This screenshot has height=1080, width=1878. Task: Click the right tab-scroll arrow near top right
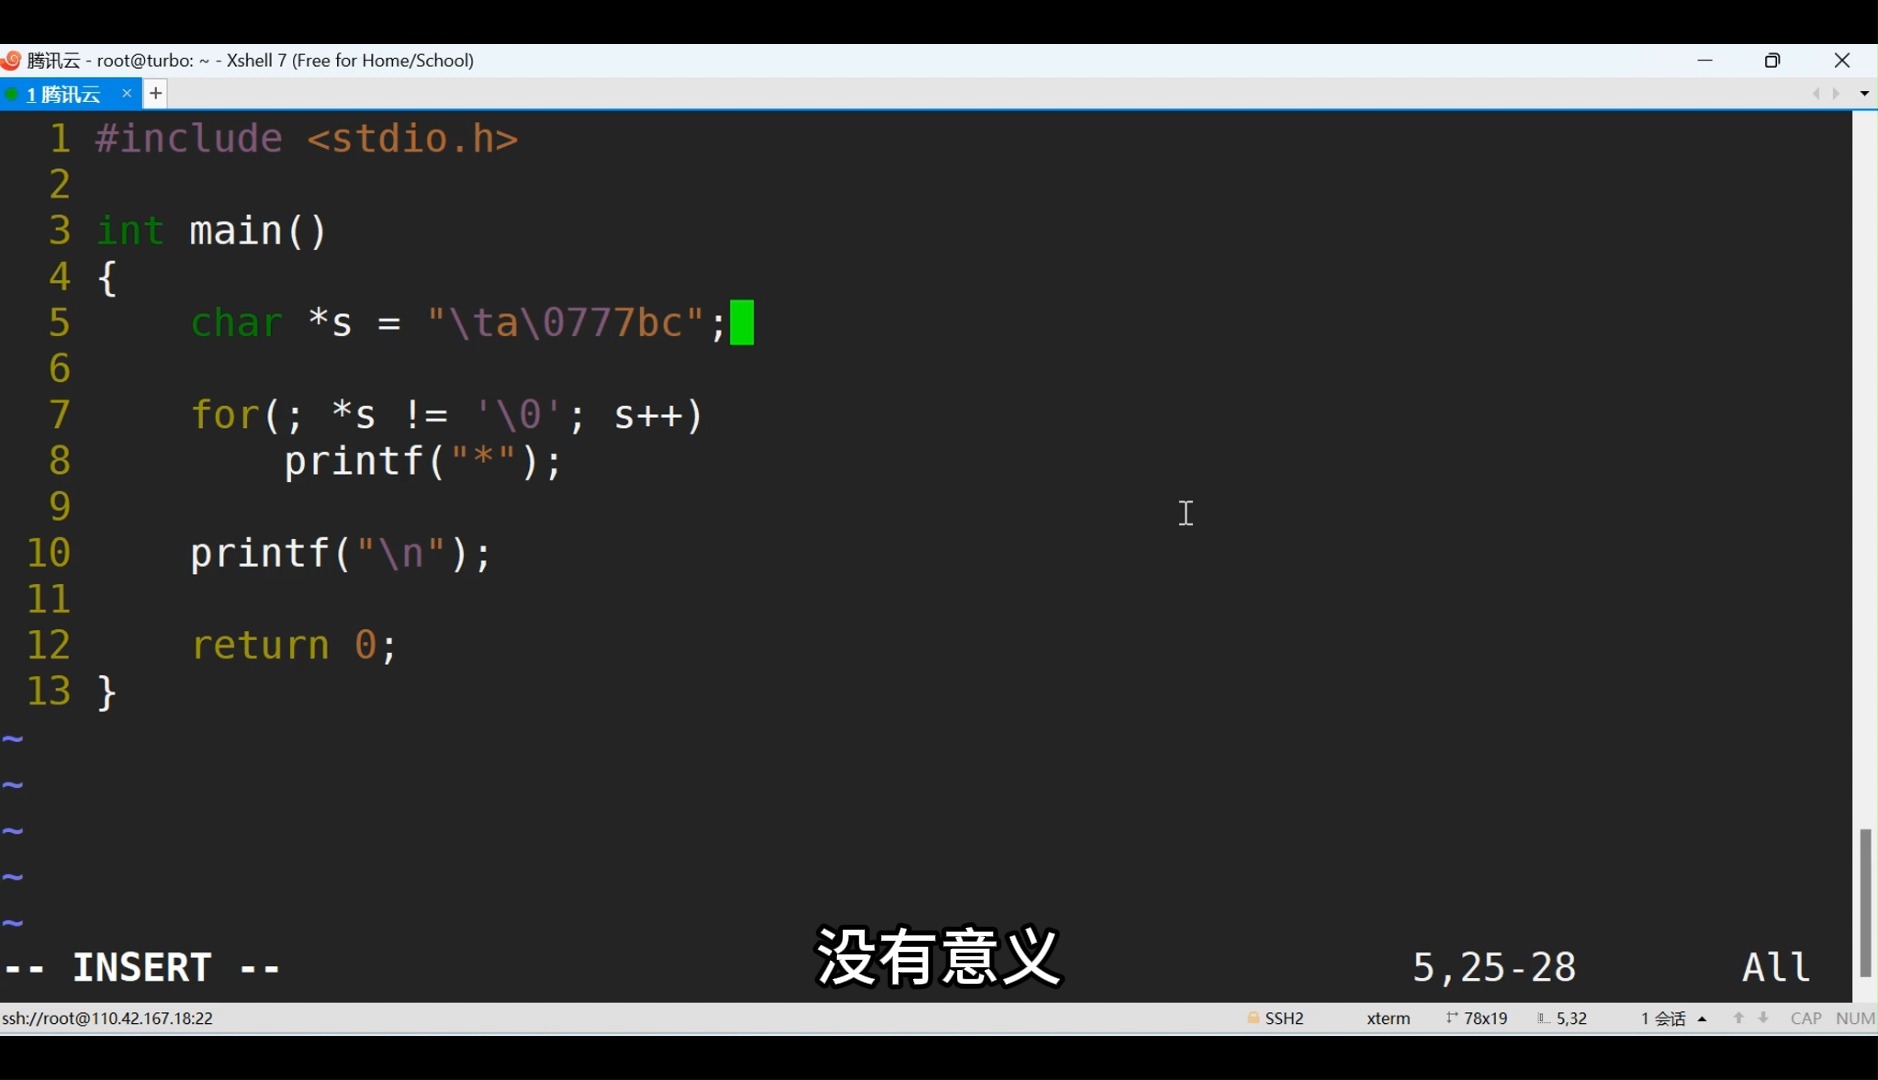1836,93
